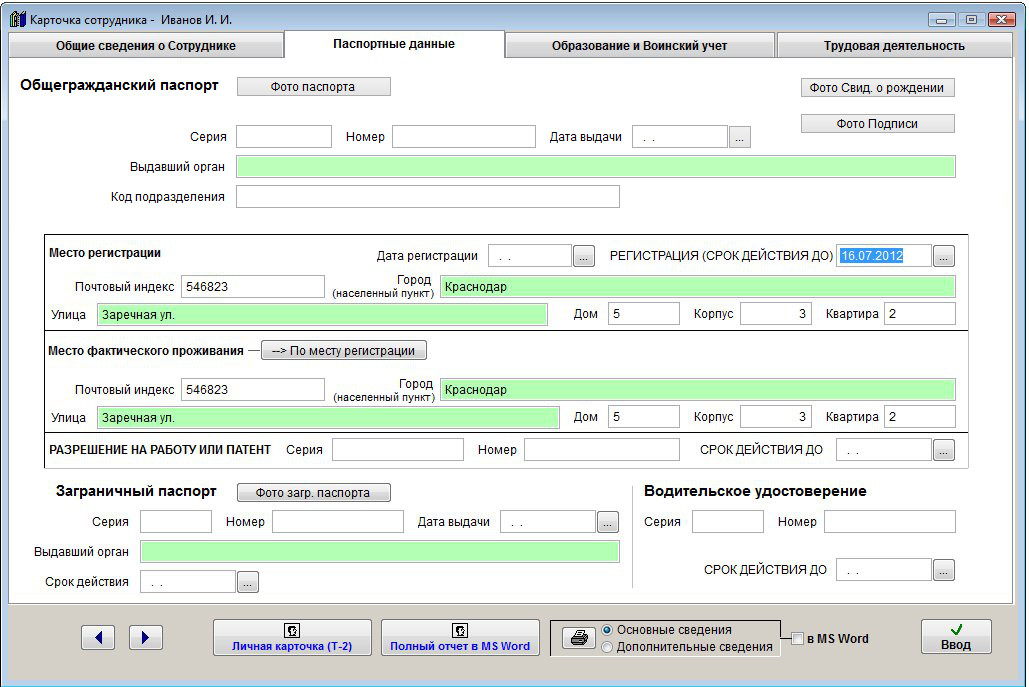Click the driver license Номер field
Image resolution: width=1029 pixels, height=687 pixels.
click(890, 522)
